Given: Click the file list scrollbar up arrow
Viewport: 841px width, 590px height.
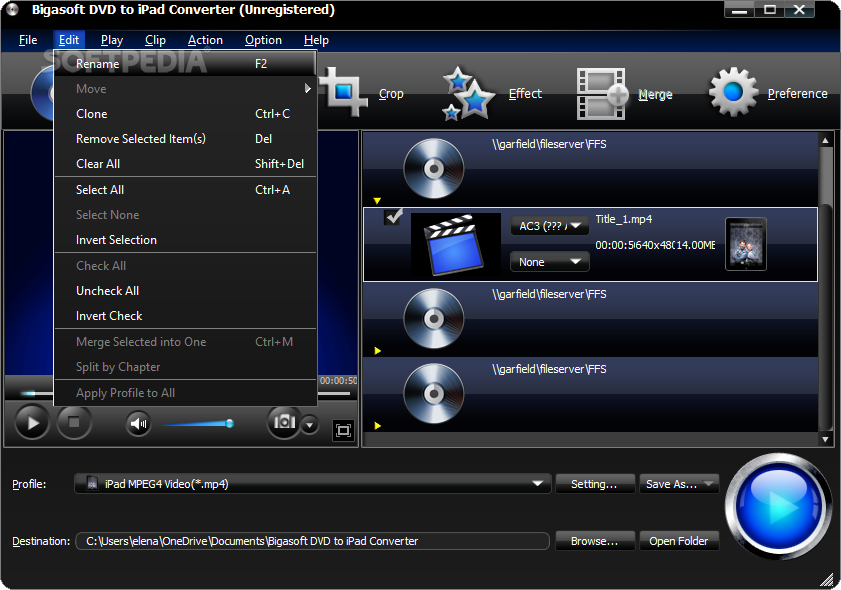Looking at the screenshot, I should (825, 141).
